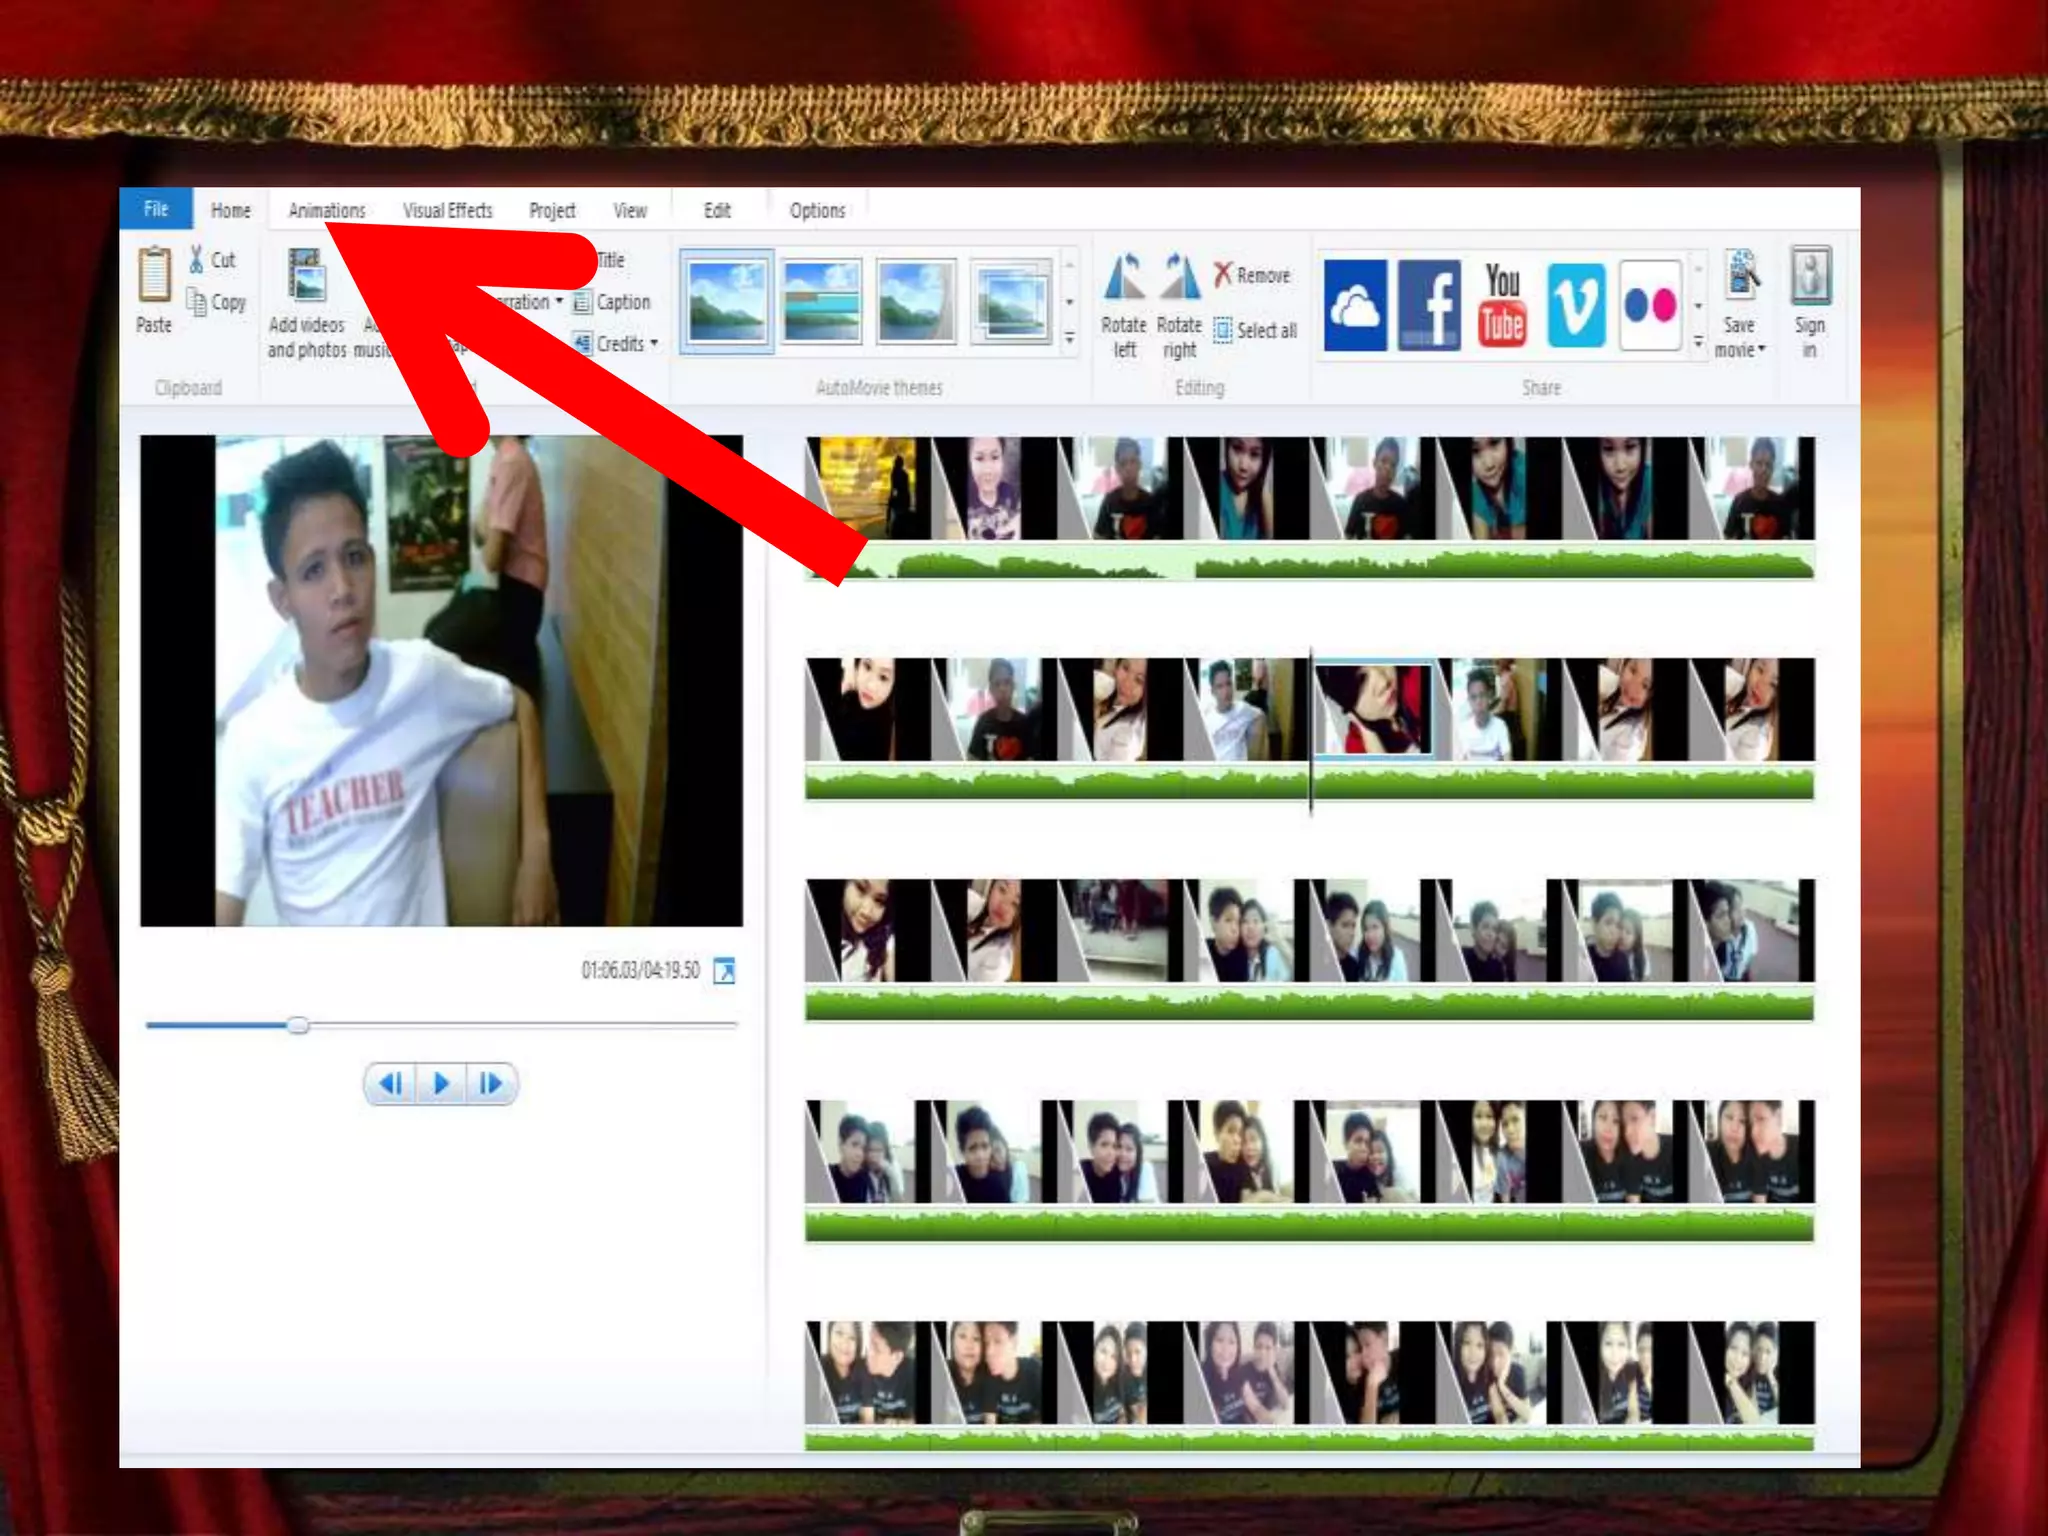Click the preview seek slider handle
The image size is (2048, 1536).
tap(298, 1025)
